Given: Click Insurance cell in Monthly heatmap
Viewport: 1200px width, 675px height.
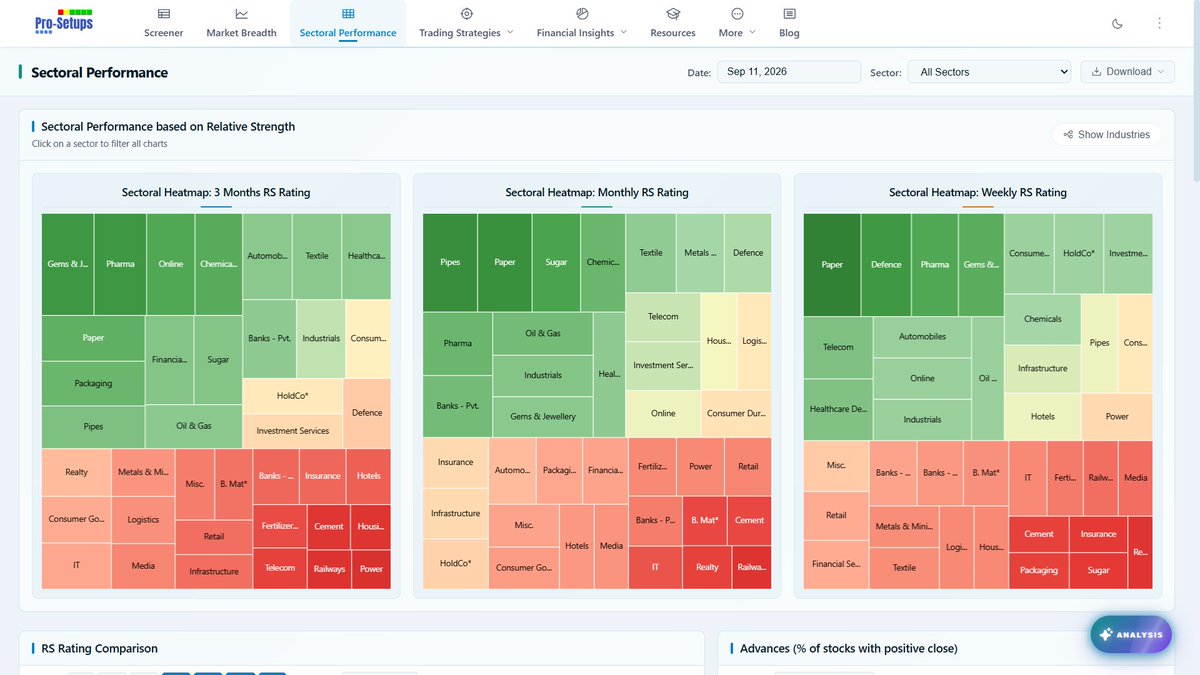Looking at the screenshot, I should click(455, 462).
